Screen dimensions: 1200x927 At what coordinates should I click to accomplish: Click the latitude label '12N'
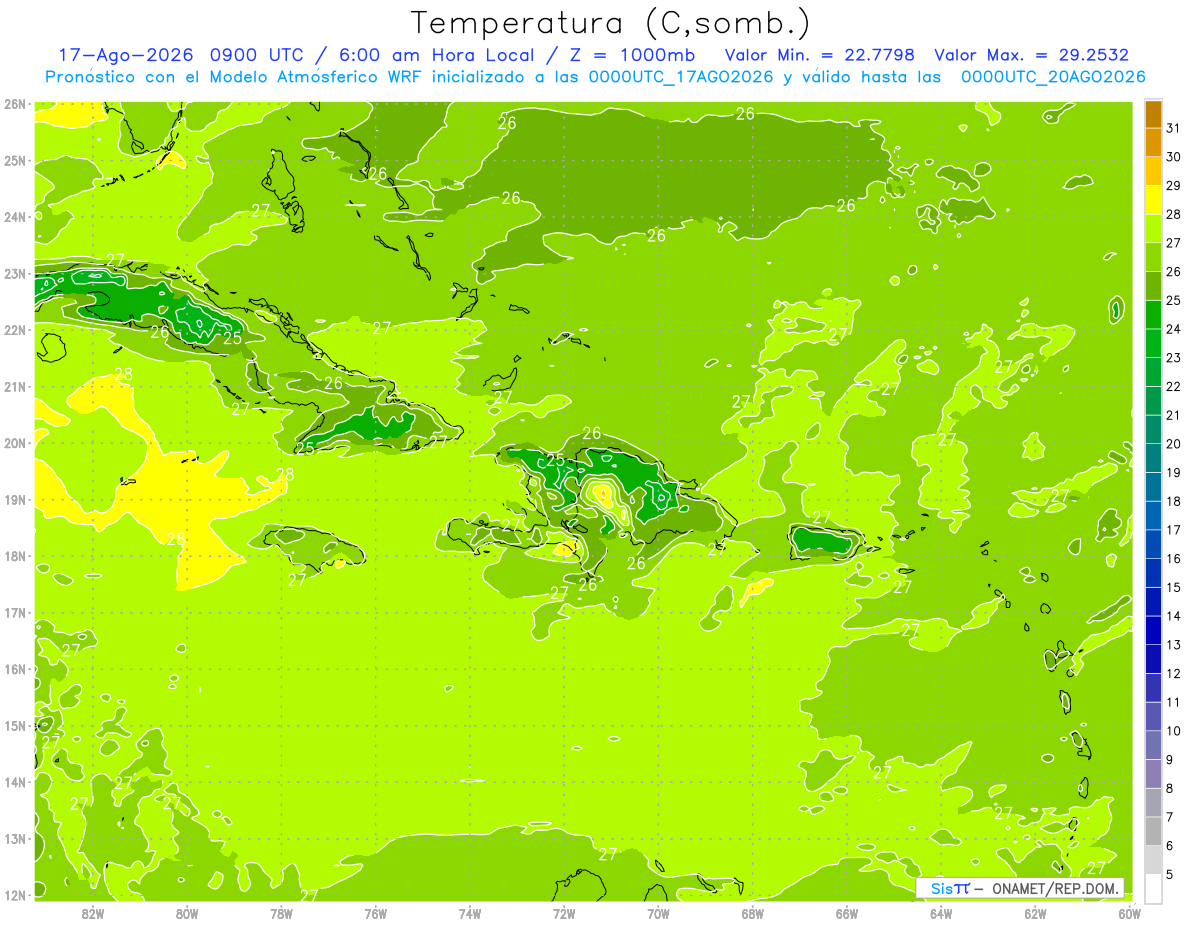pos(14,895)
